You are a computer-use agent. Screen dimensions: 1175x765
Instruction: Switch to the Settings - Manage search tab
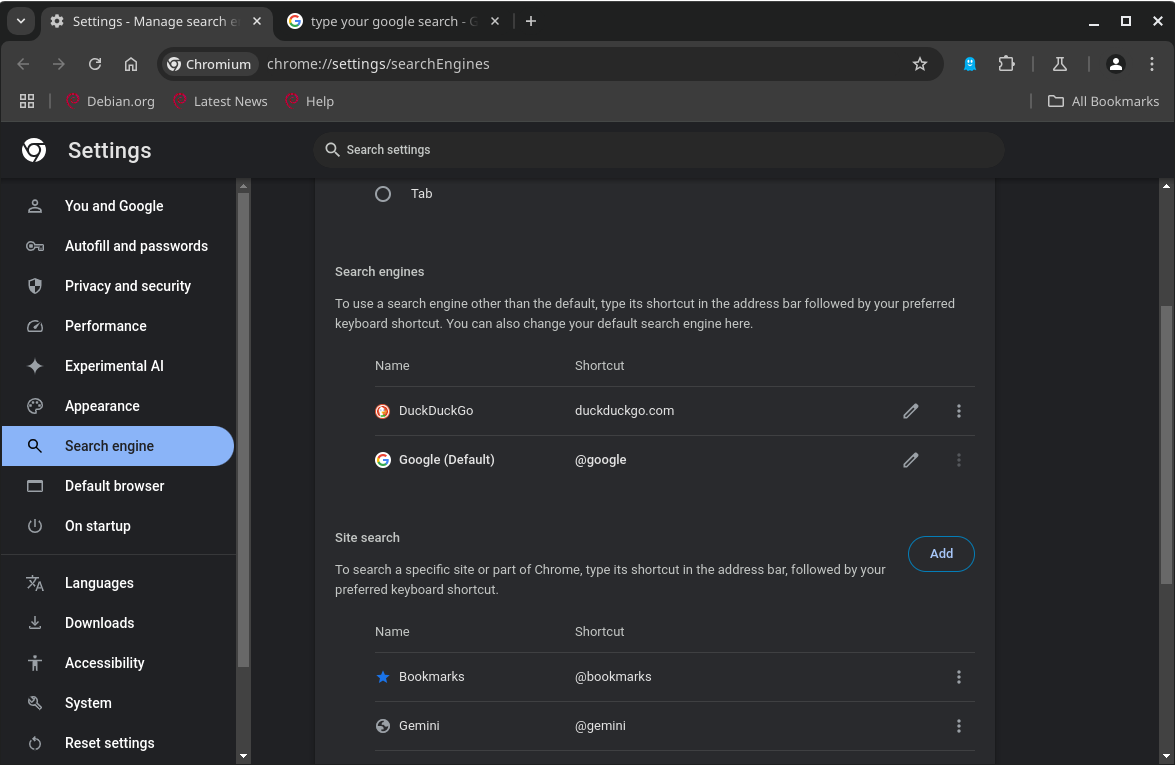pyautogui.click(x=157, y=21)
